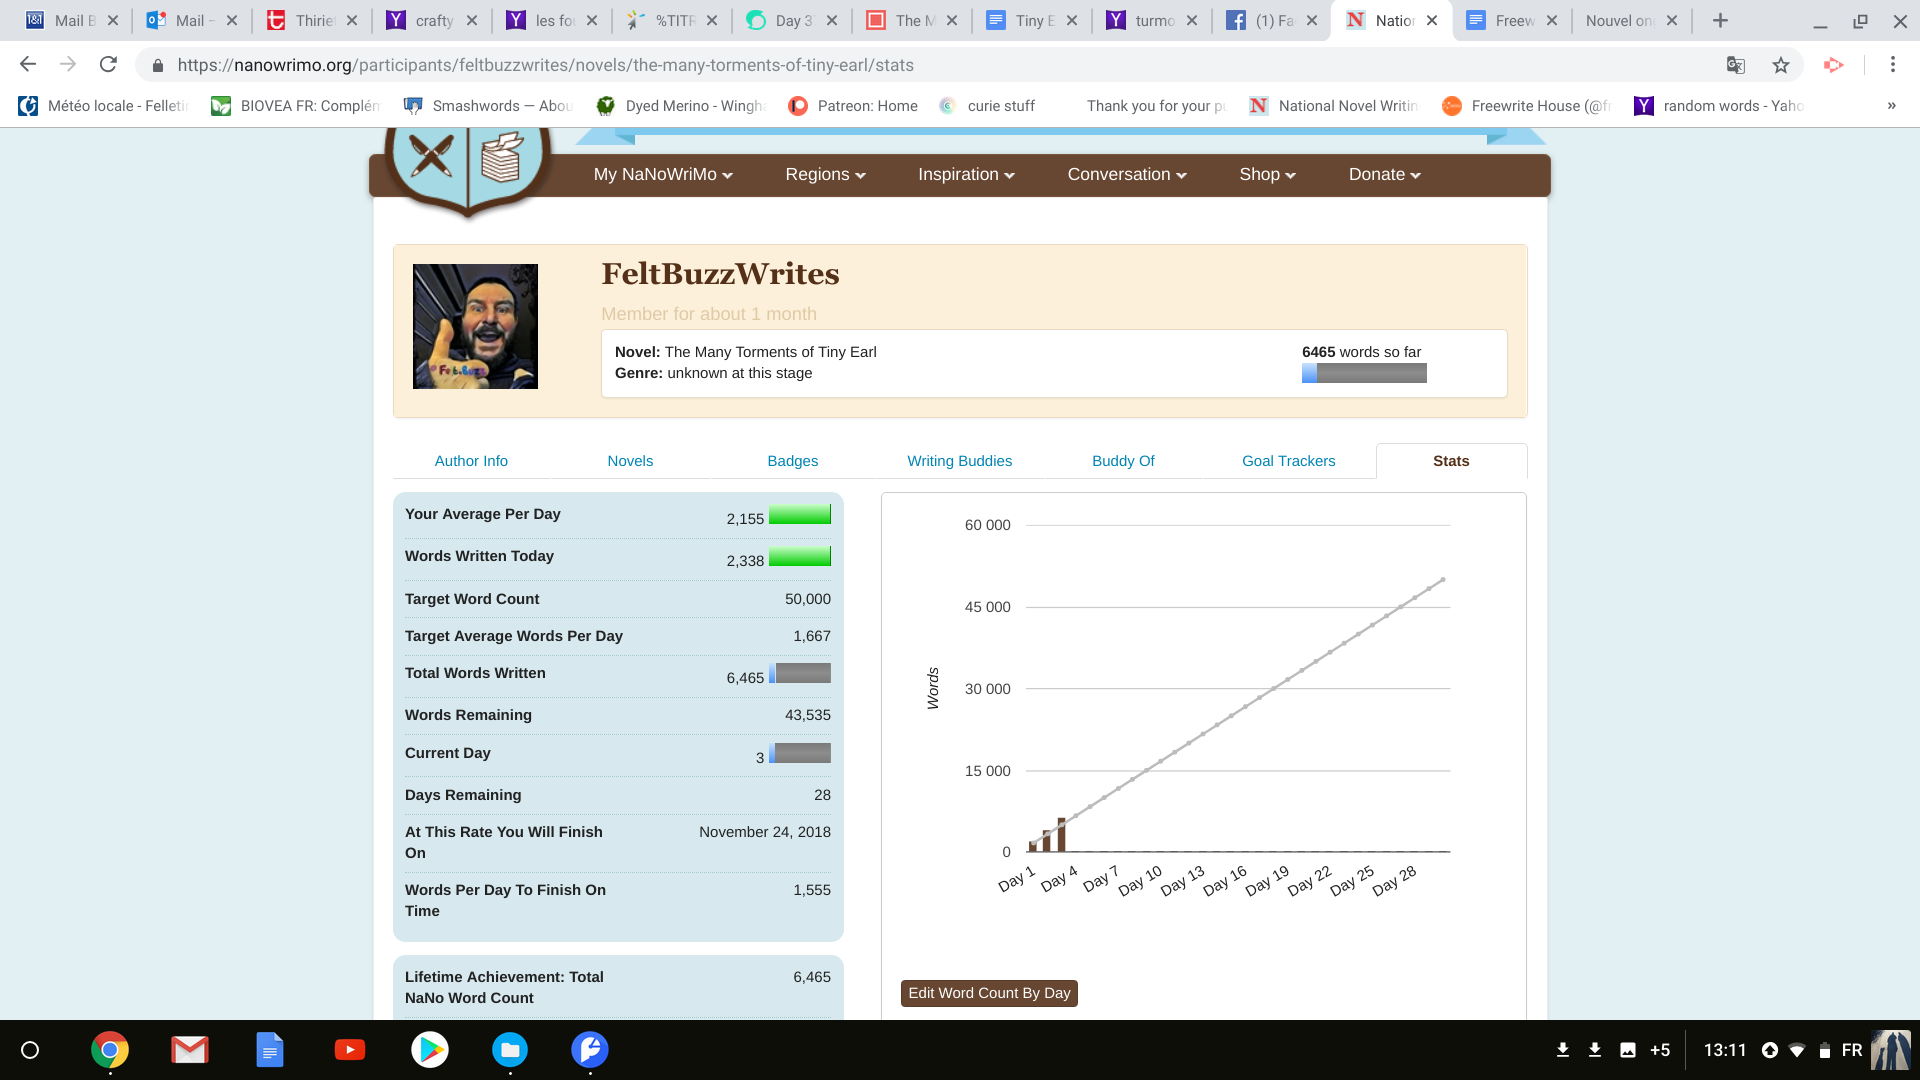Switch to the Author Info tab
The image size is (1920, 1080).
471,461
